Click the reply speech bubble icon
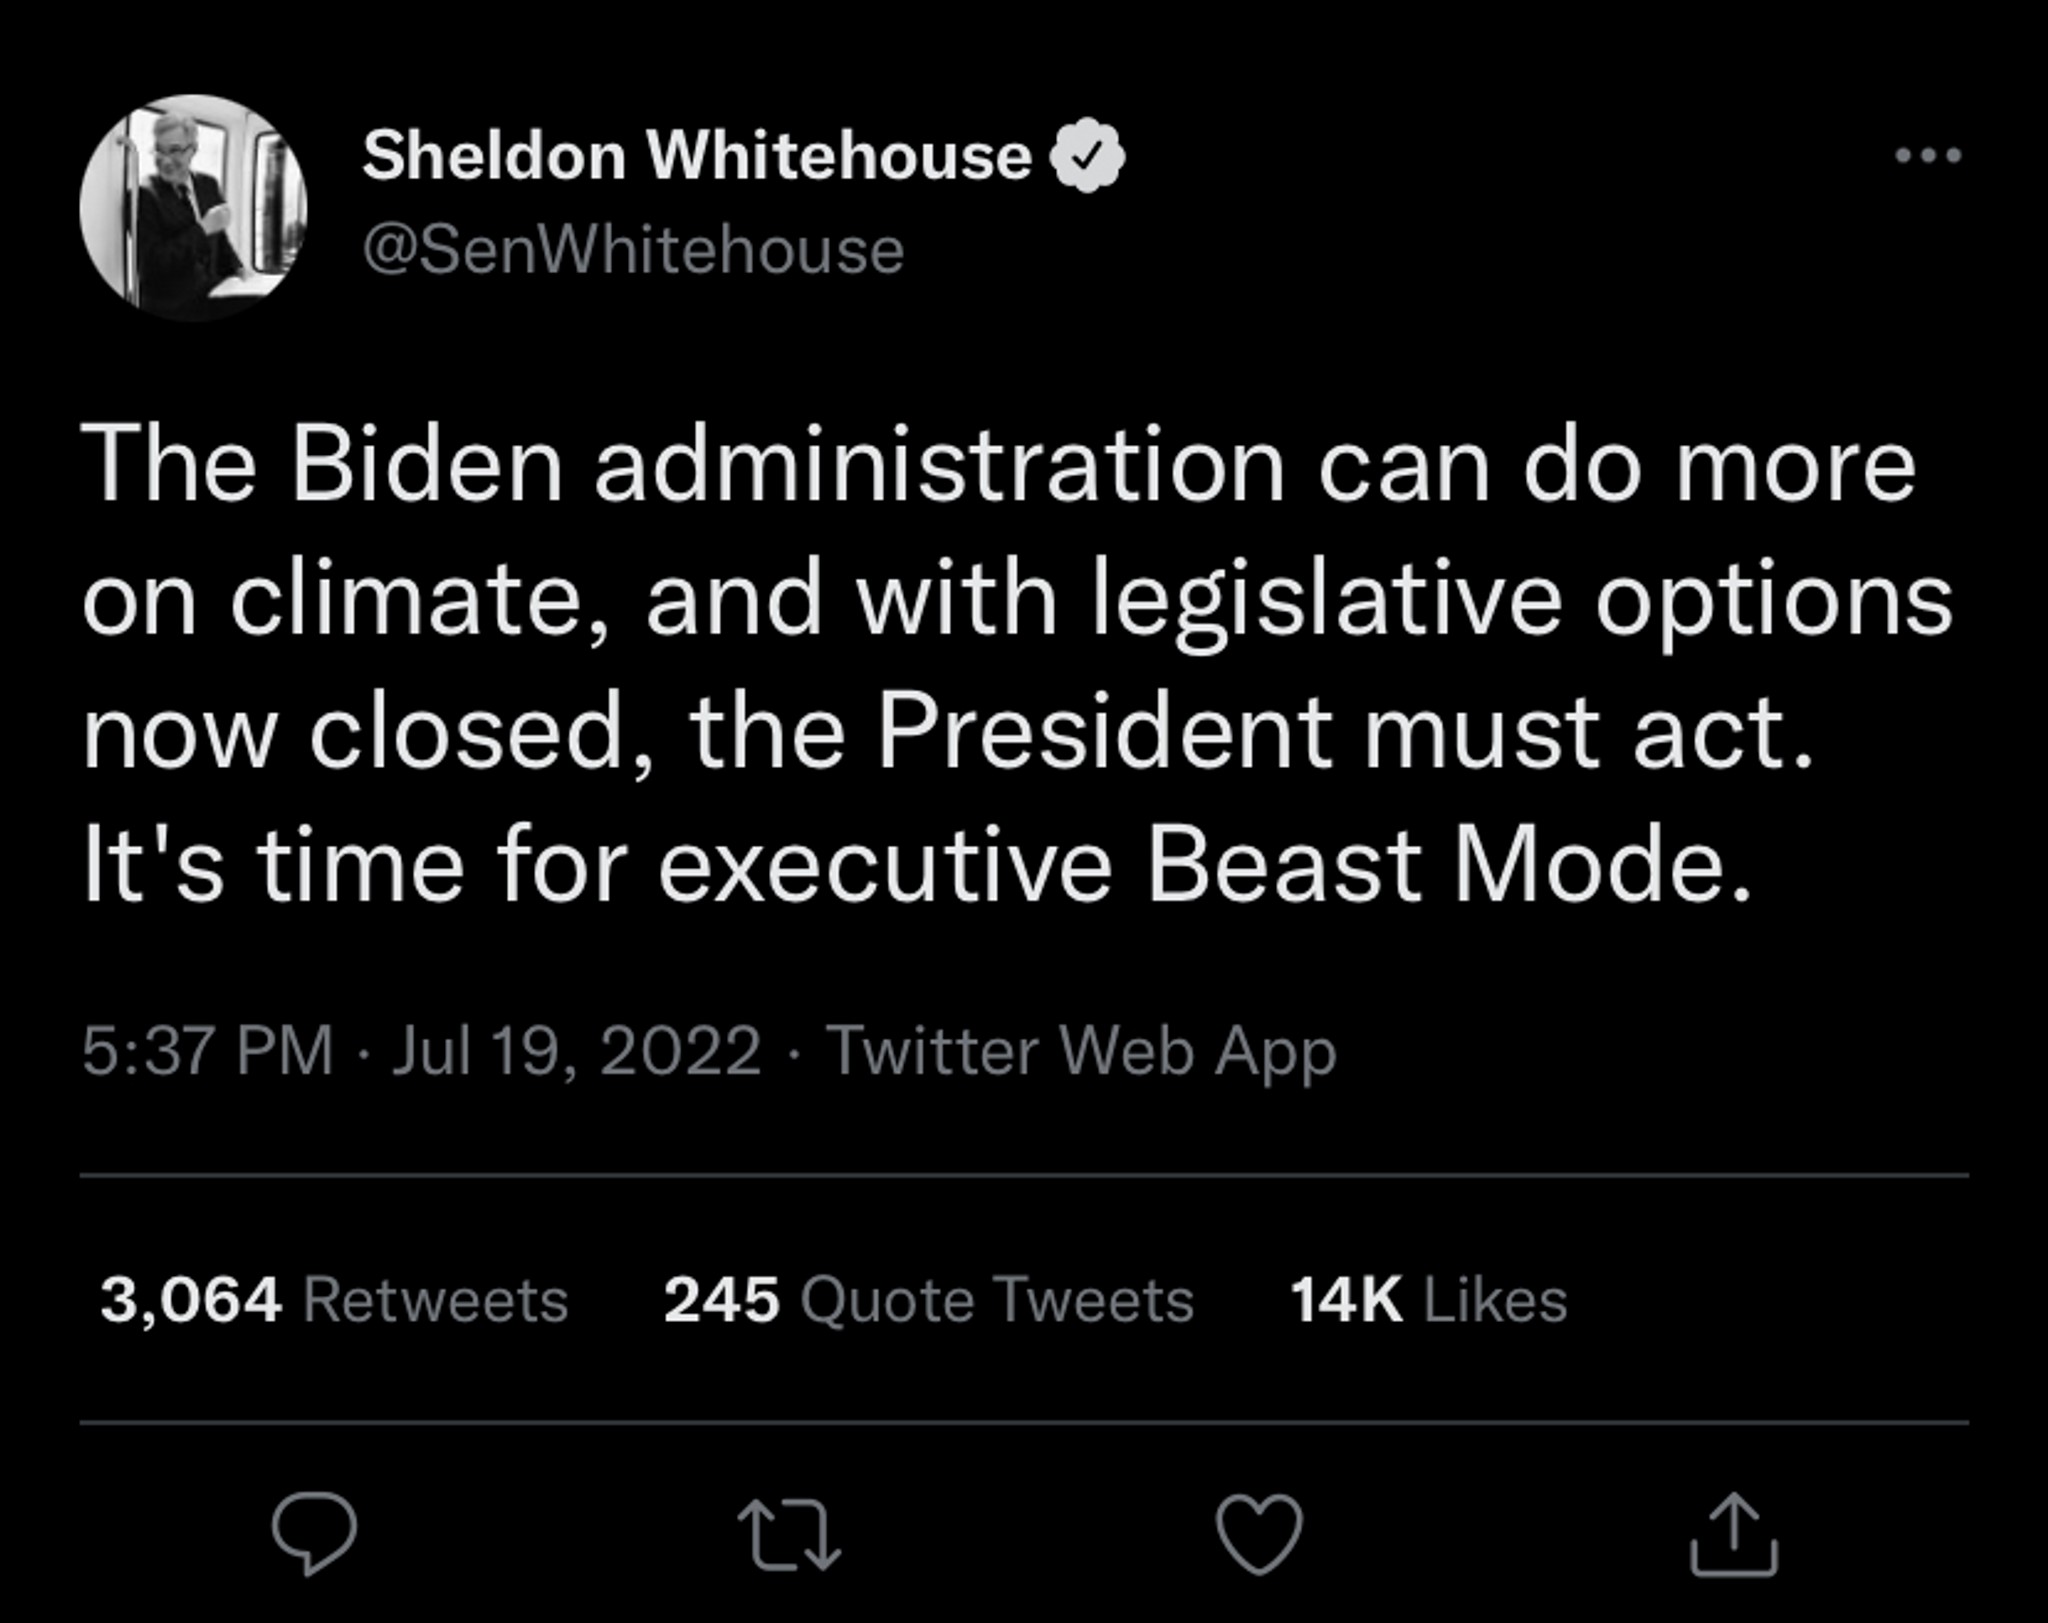Image resolution: width=2048 pixels, height=1623 pixels. [x=314, y=1533]
